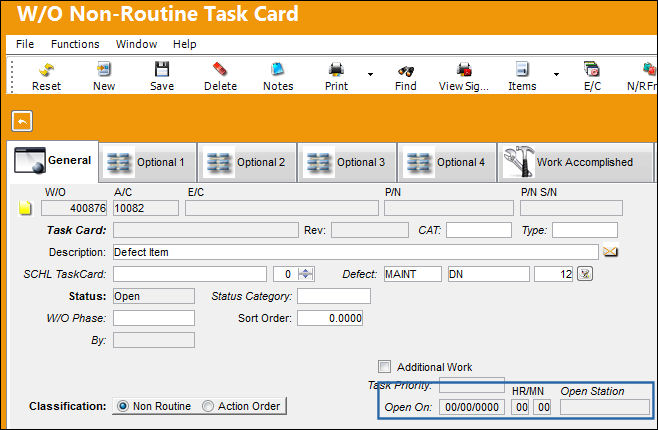Click the Task Priority field

pos(472,385)
